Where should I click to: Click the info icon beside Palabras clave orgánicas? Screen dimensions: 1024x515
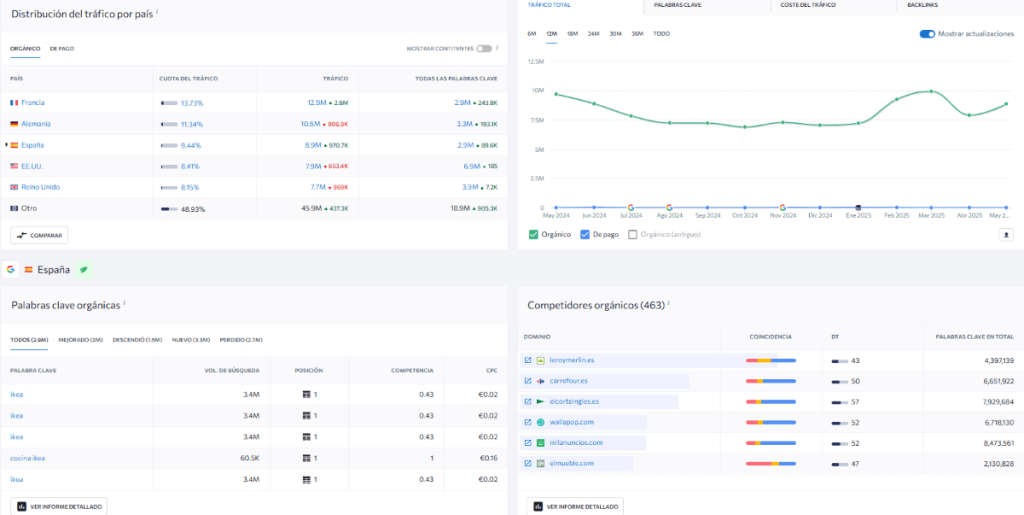[124, 303]
